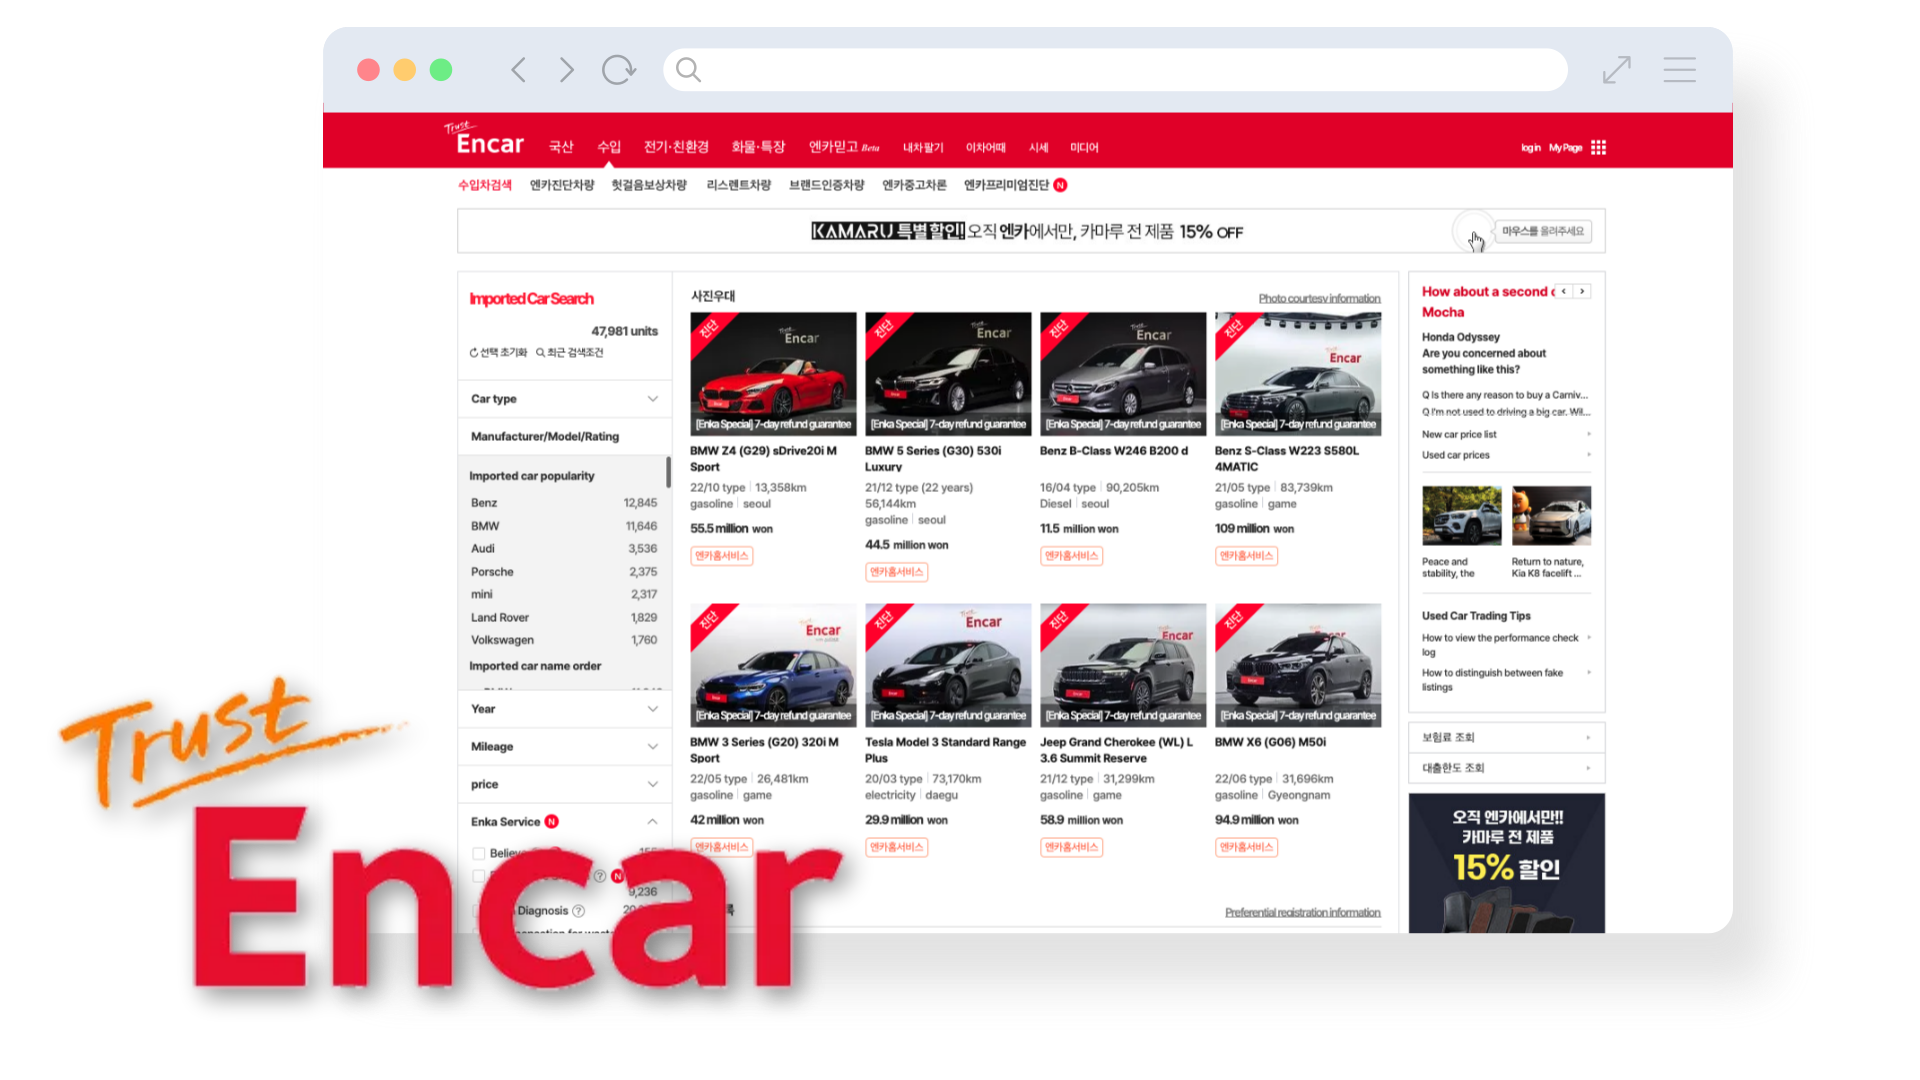Open the Used car prices link
The height and width of the screenshot is (1080, 1920).
coord(1456,455)
